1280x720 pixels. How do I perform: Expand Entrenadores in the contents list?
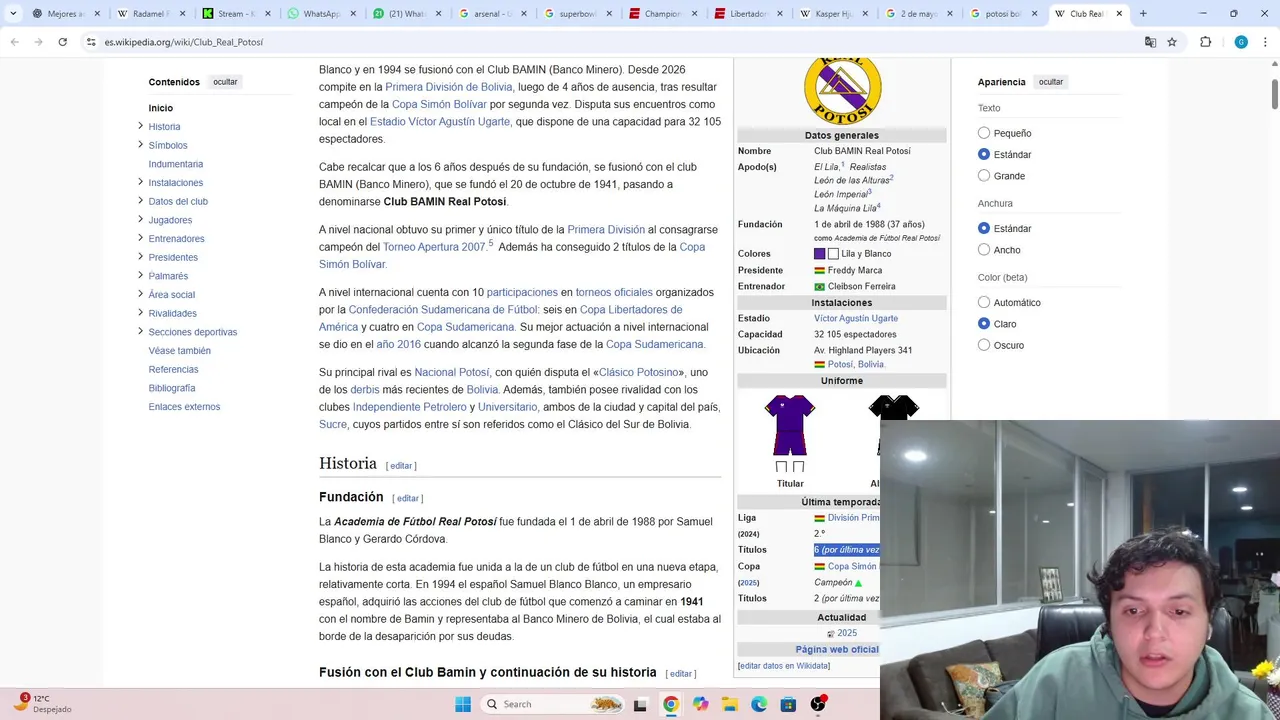[140, 238]
